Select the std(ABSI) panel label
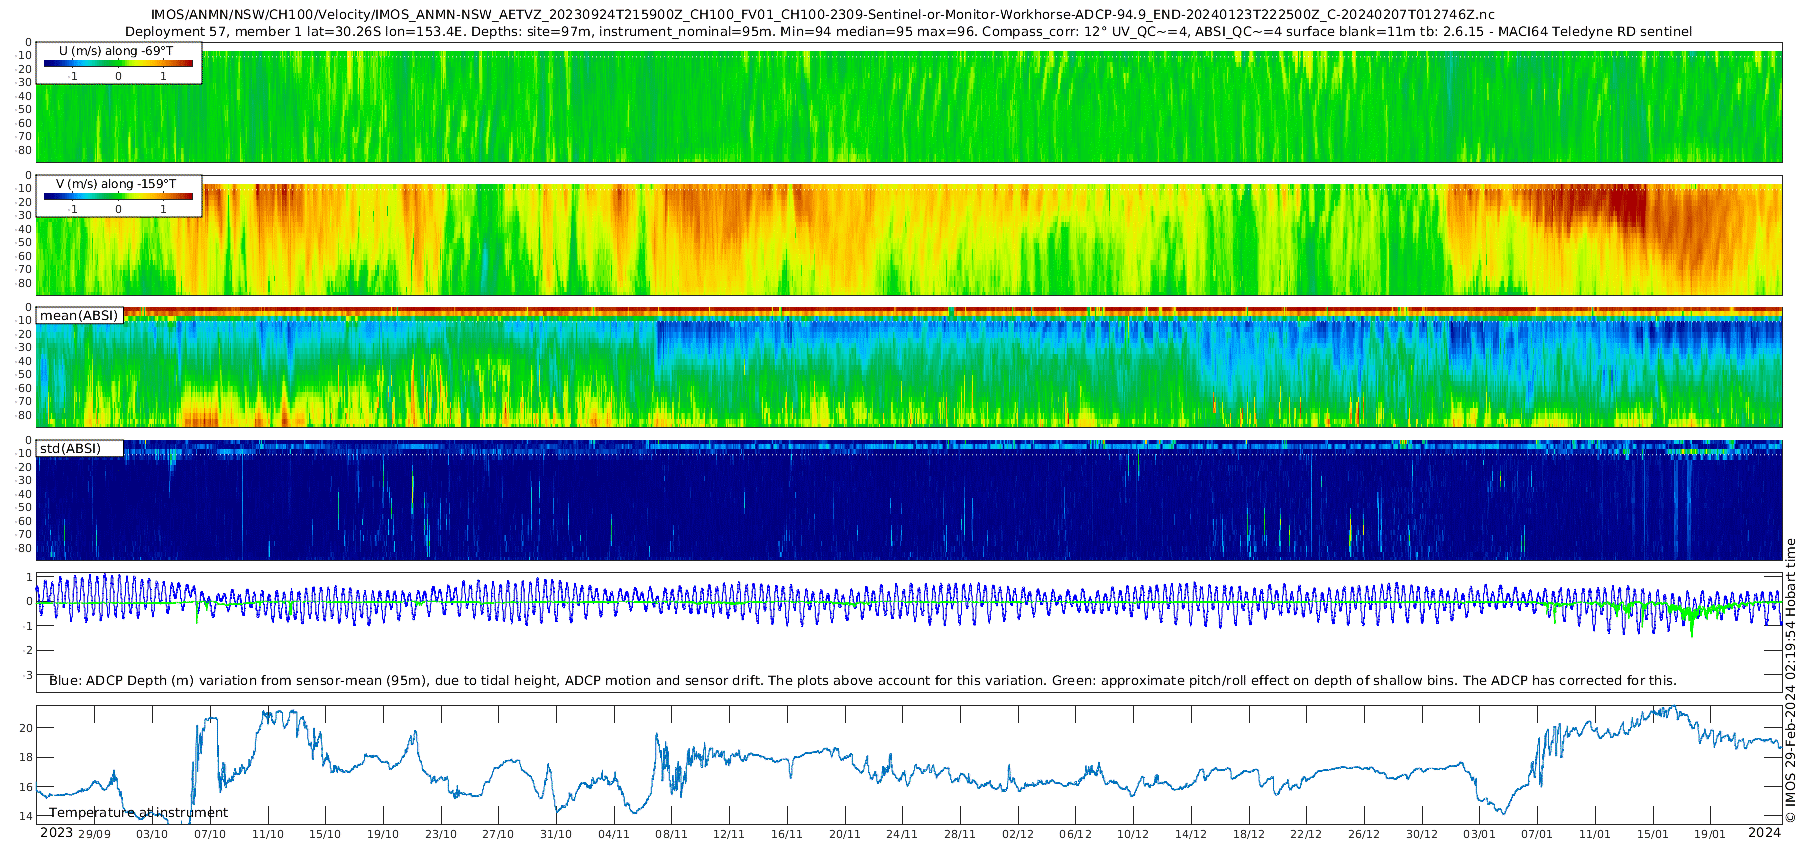Viewport: 1800px width, 850px height. (x=79, y=448)
